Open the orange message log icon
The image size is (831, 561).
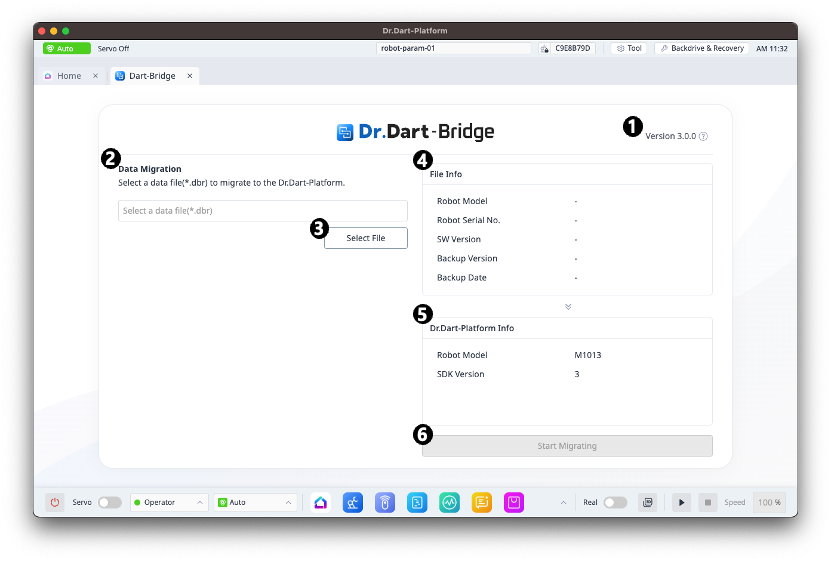click(482, 502)
